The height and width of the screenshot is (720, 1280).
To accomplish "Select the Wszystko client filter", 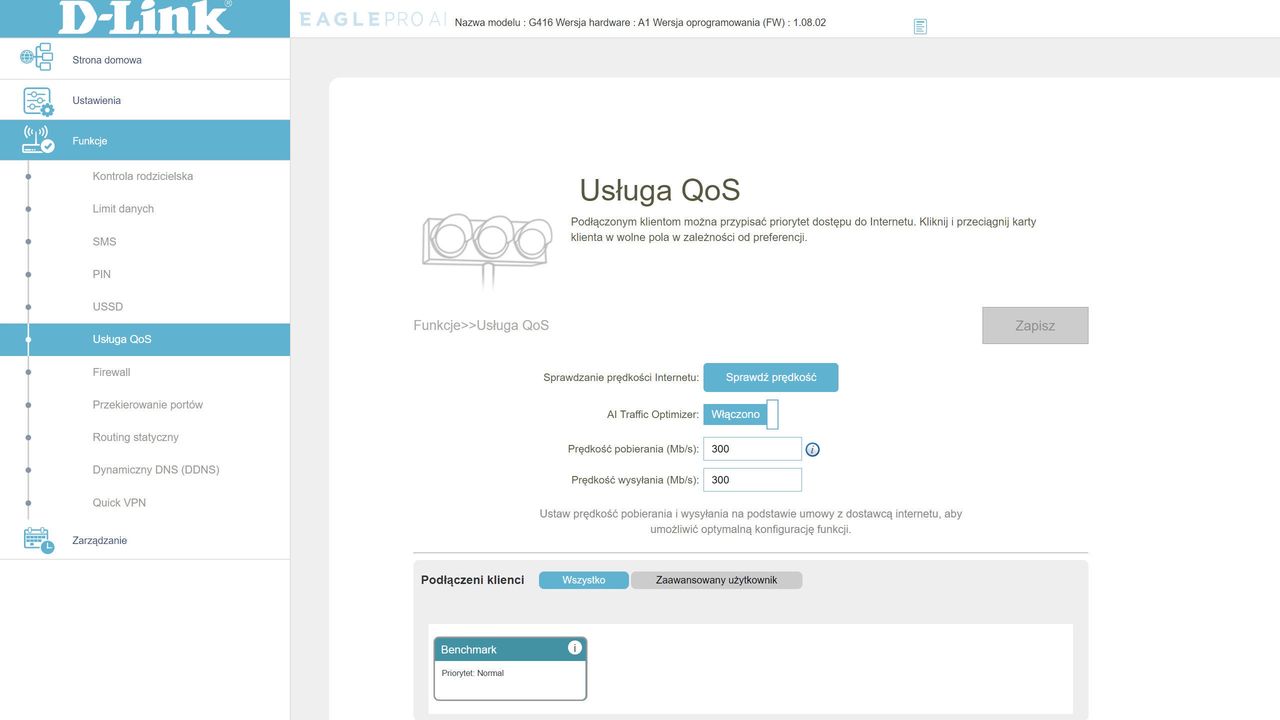I will [x=584, y=580].
